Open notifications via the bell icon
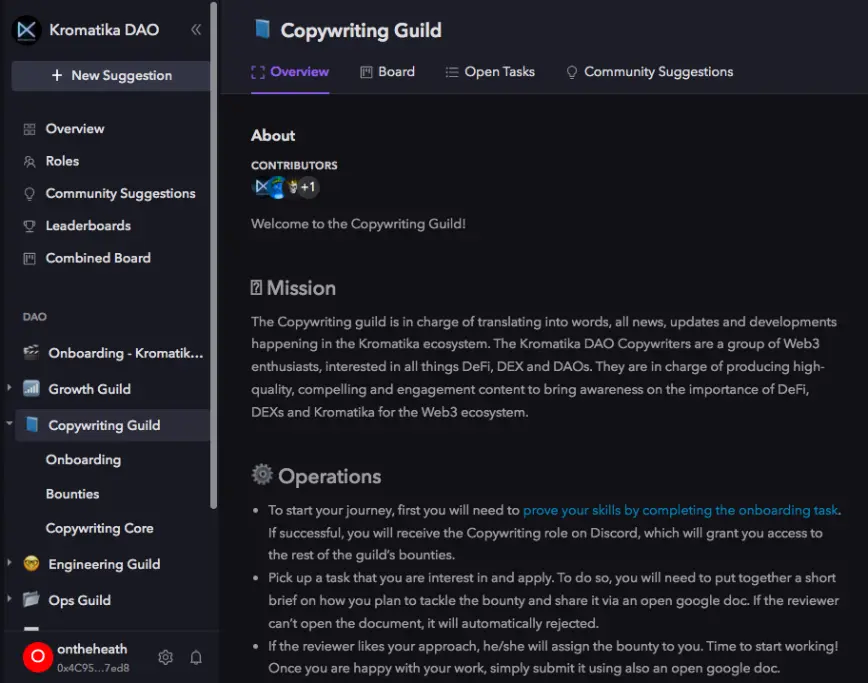The image size is (868, 683). [x=196, y=658]
